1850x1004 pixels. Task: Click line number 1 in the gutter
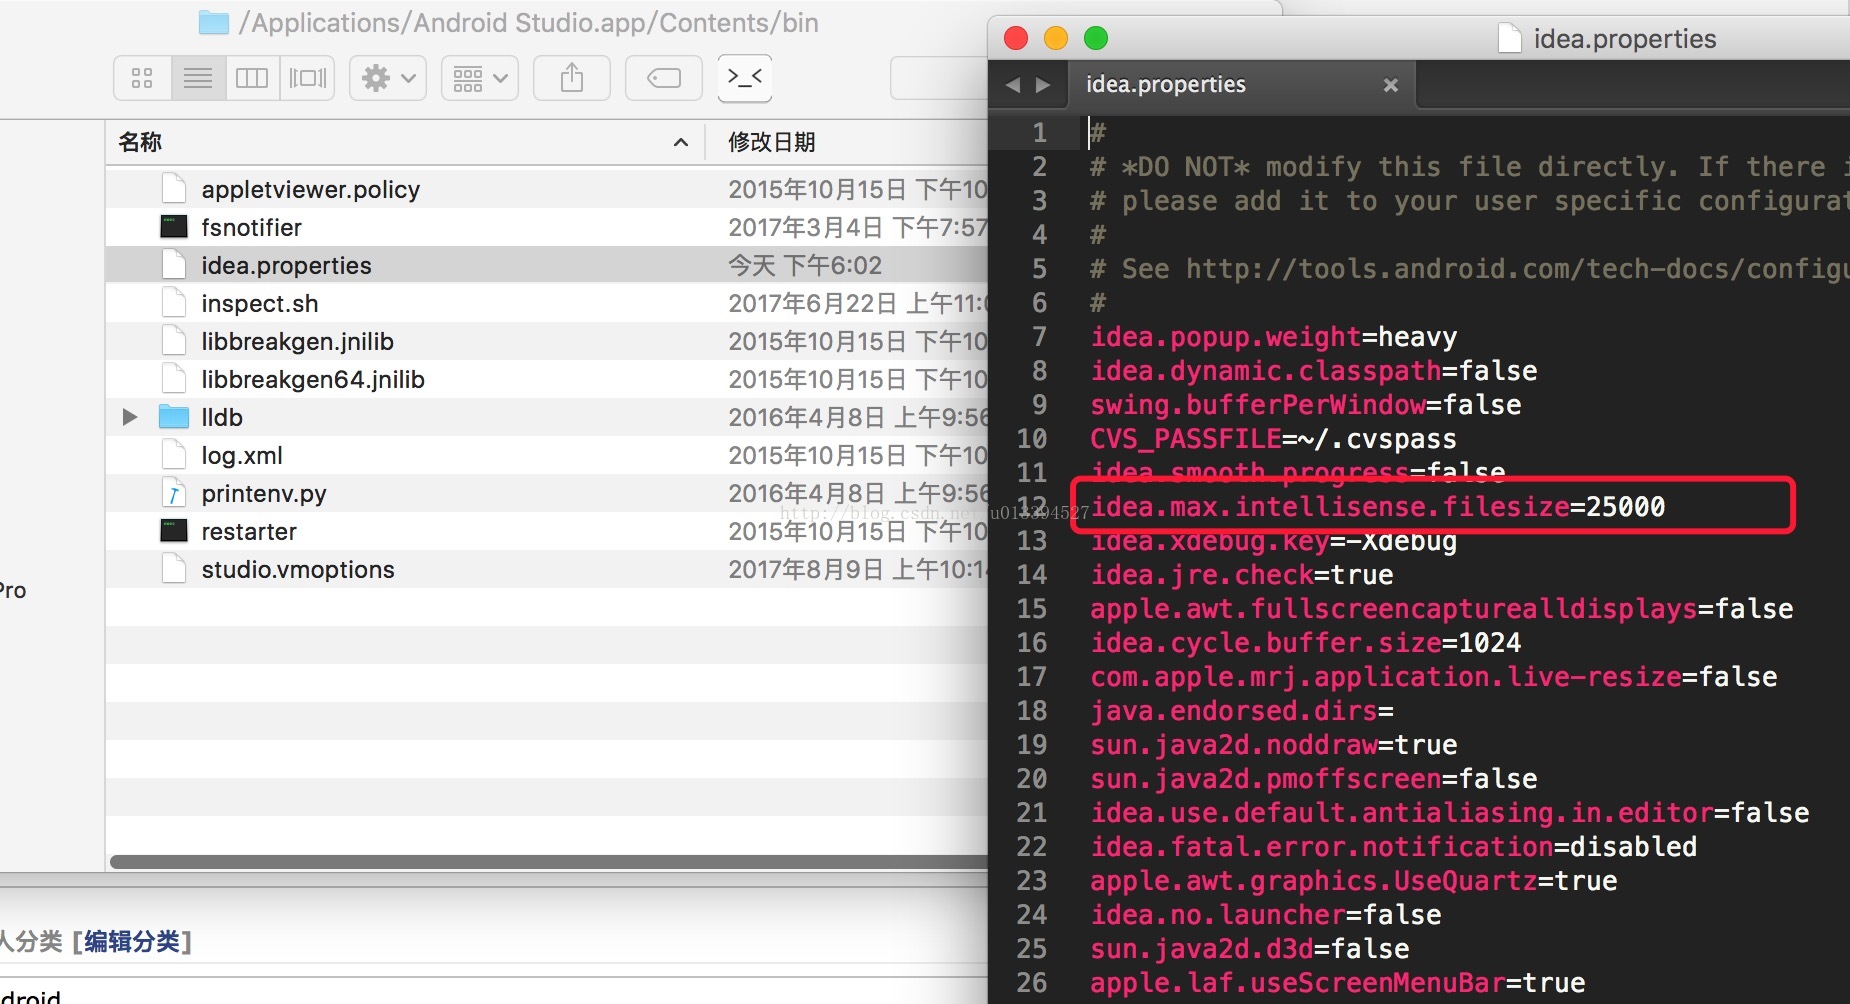(1040, 132)
